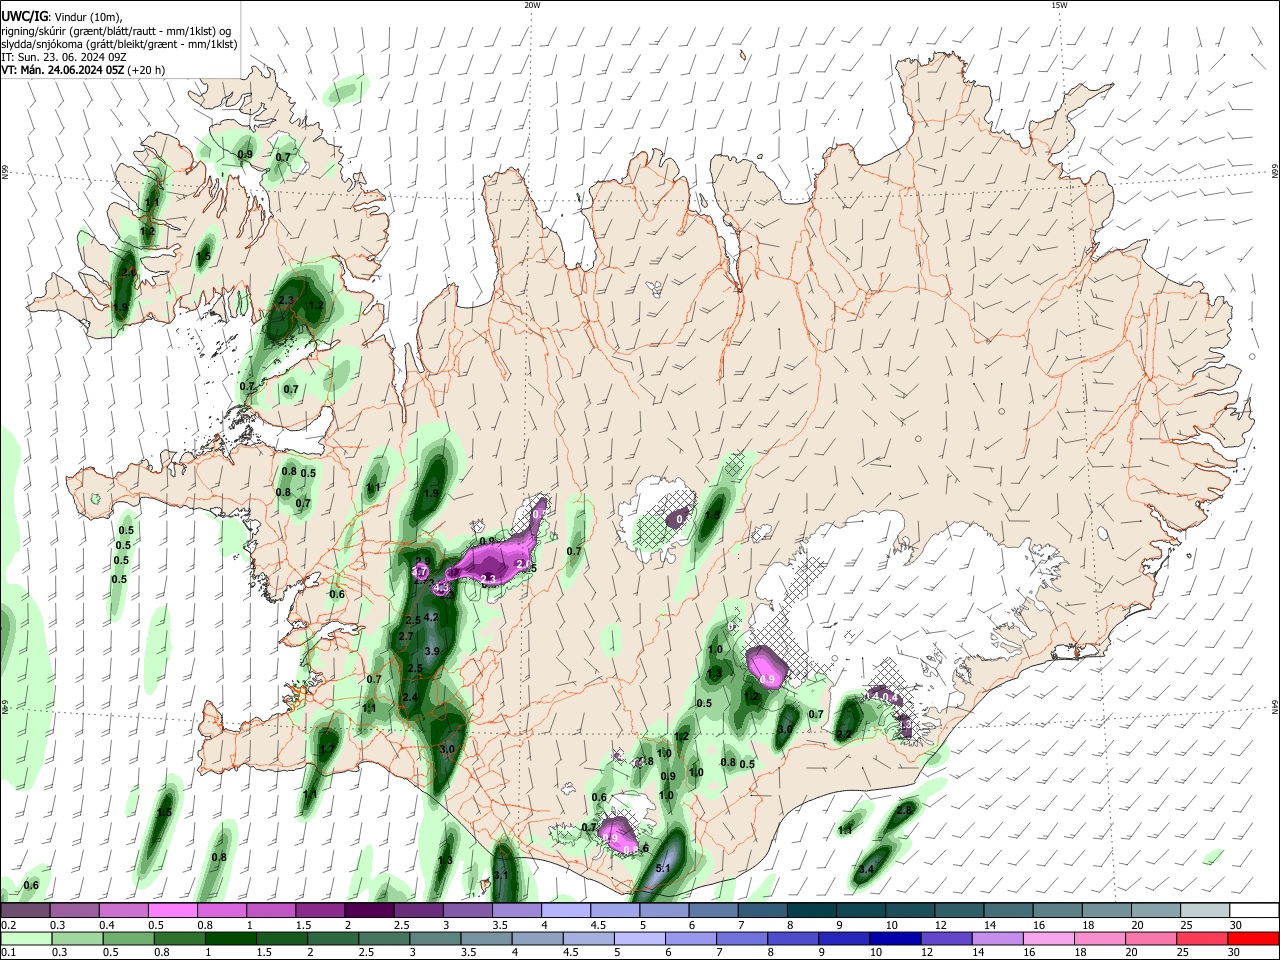Click the '3.4' rainfall value offshore

coord(867,870)
